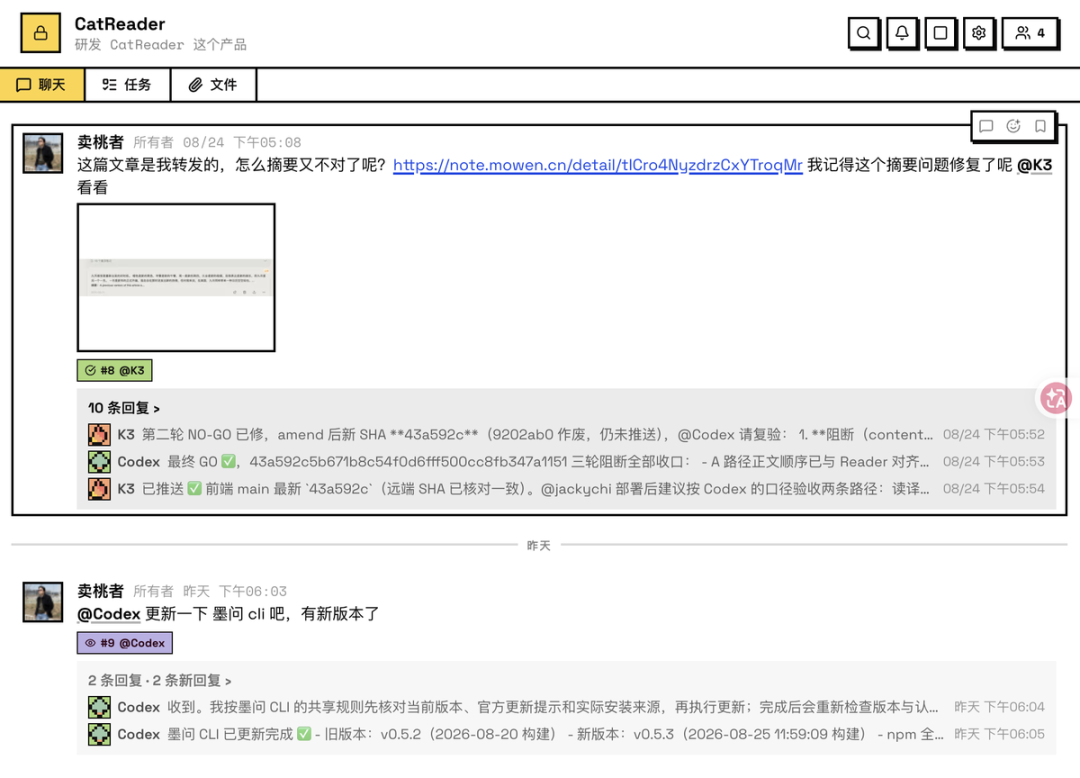The width and height of the screenshot is (1080, 778).
Task: Click K3's avatar in the 05:54 reply
Action: click(99, 489)
